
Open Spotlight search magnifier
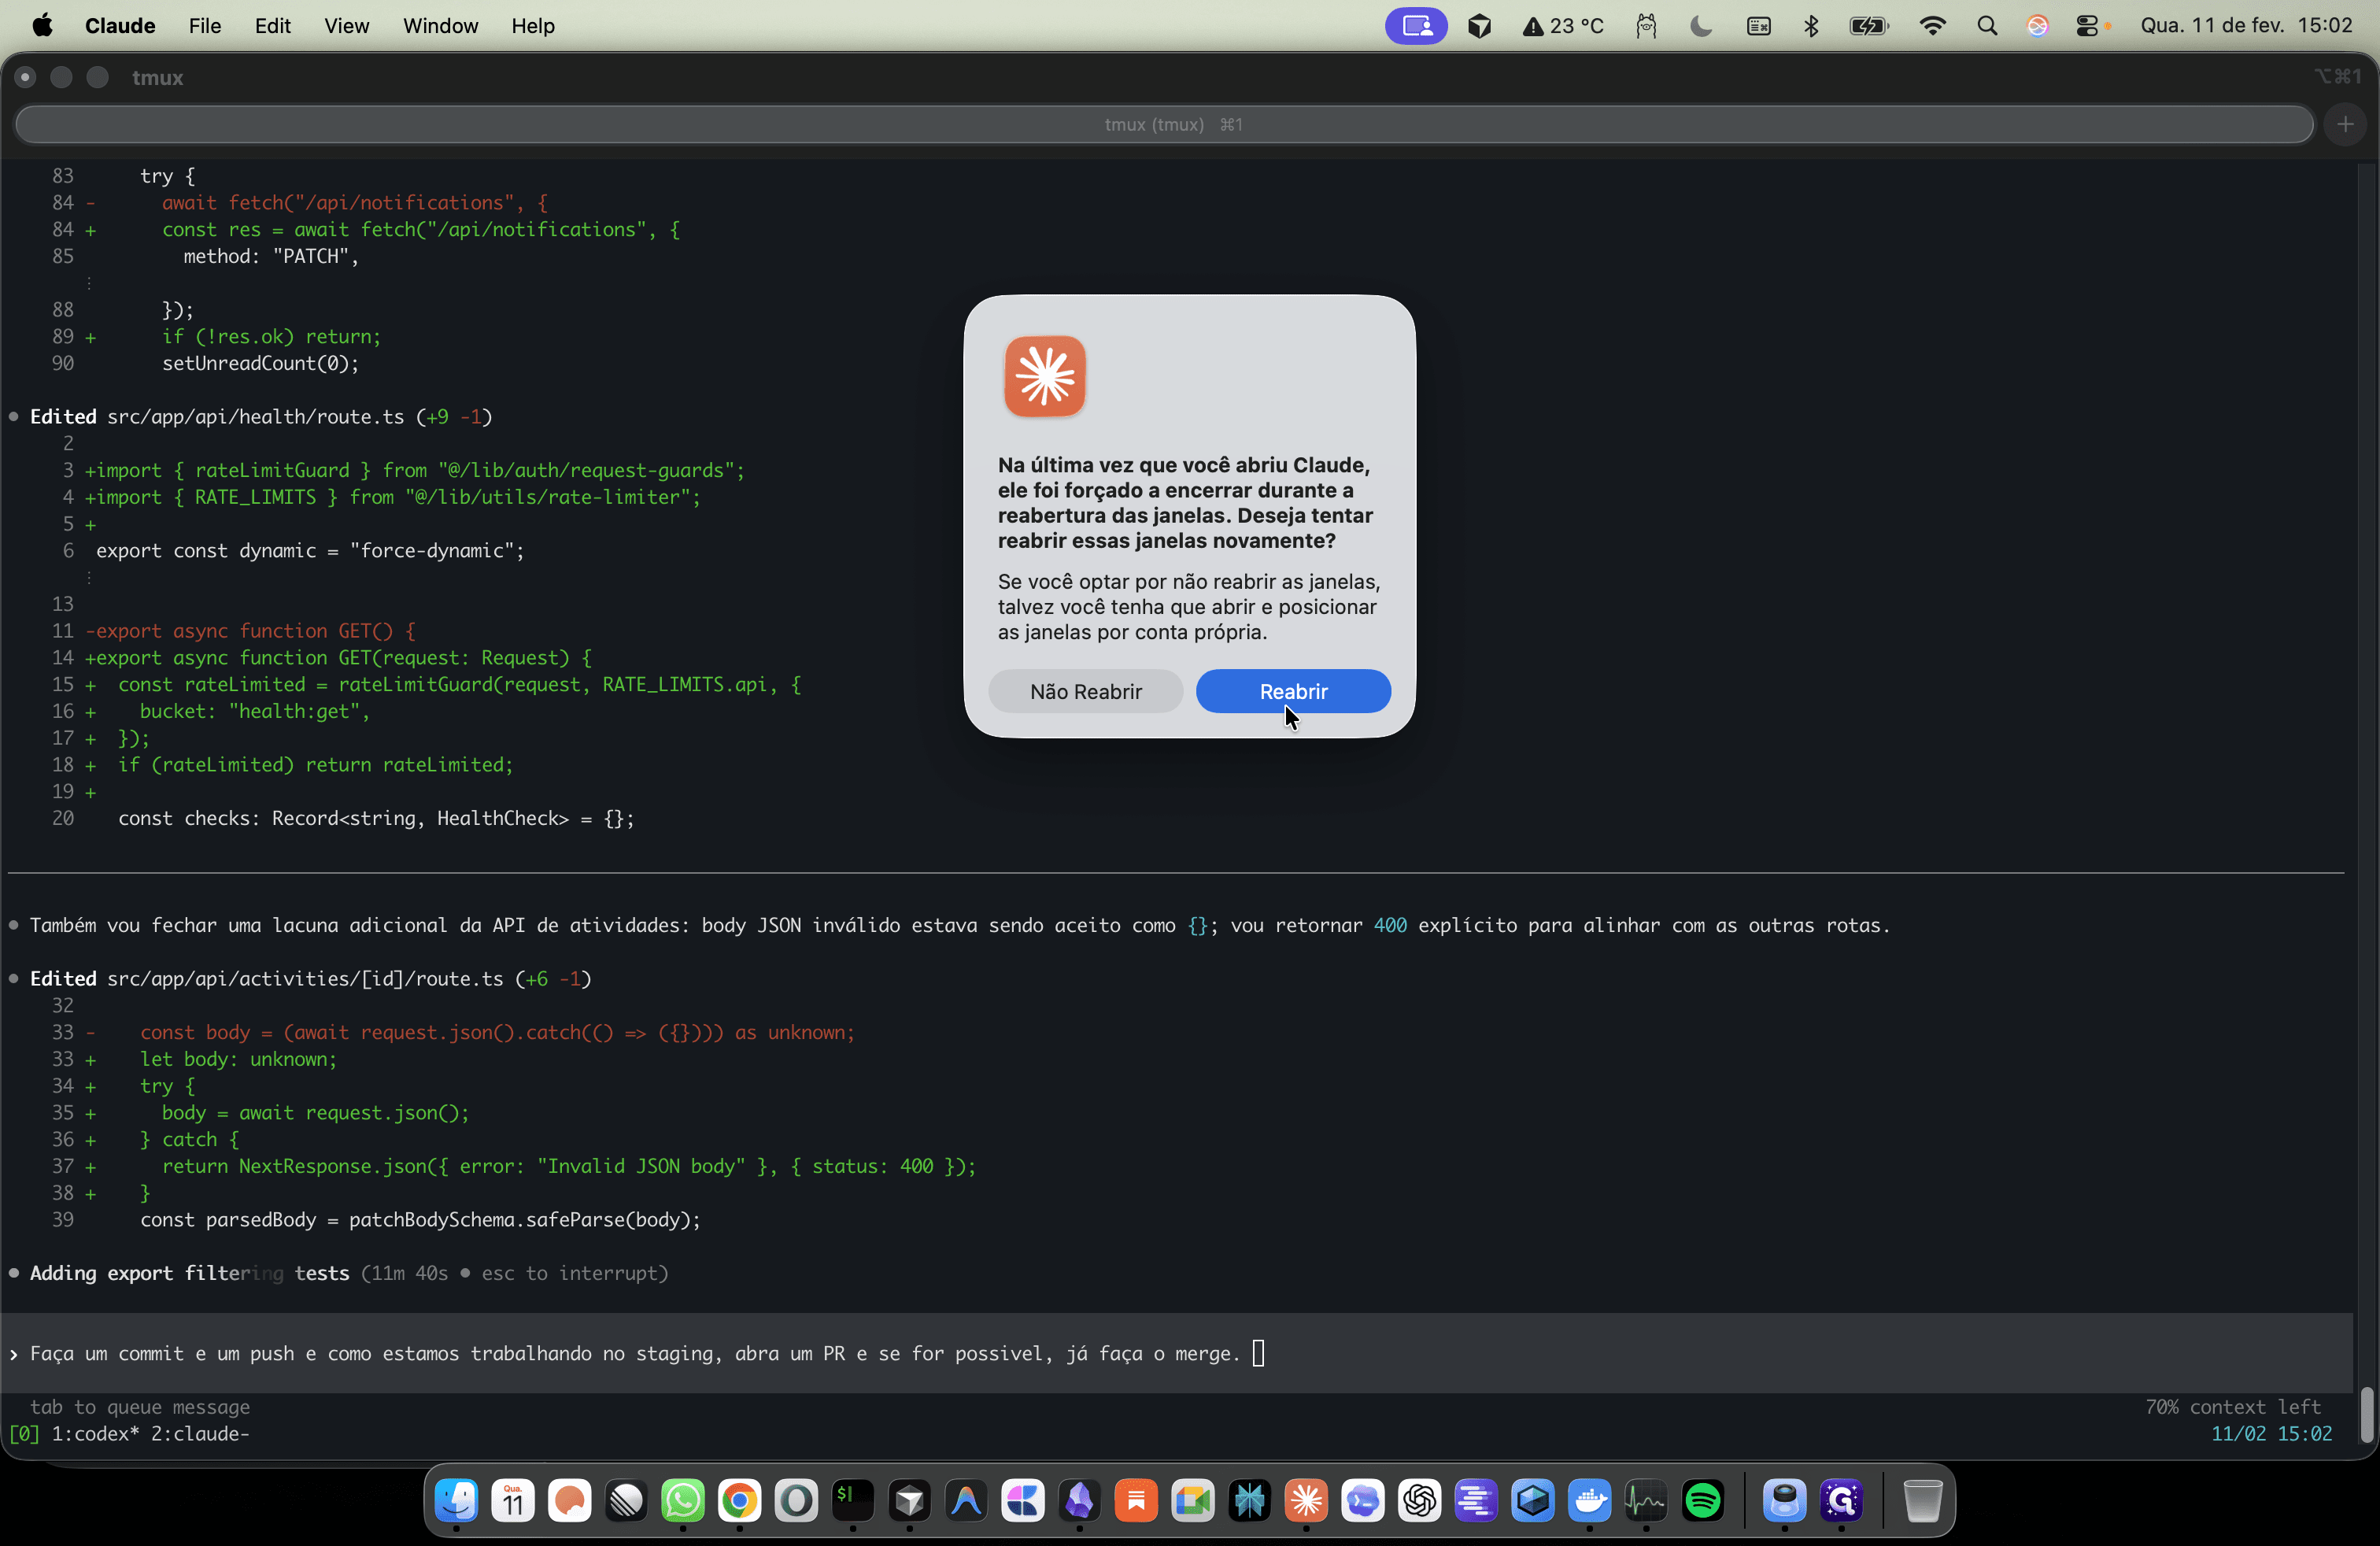pos(1987,26)
